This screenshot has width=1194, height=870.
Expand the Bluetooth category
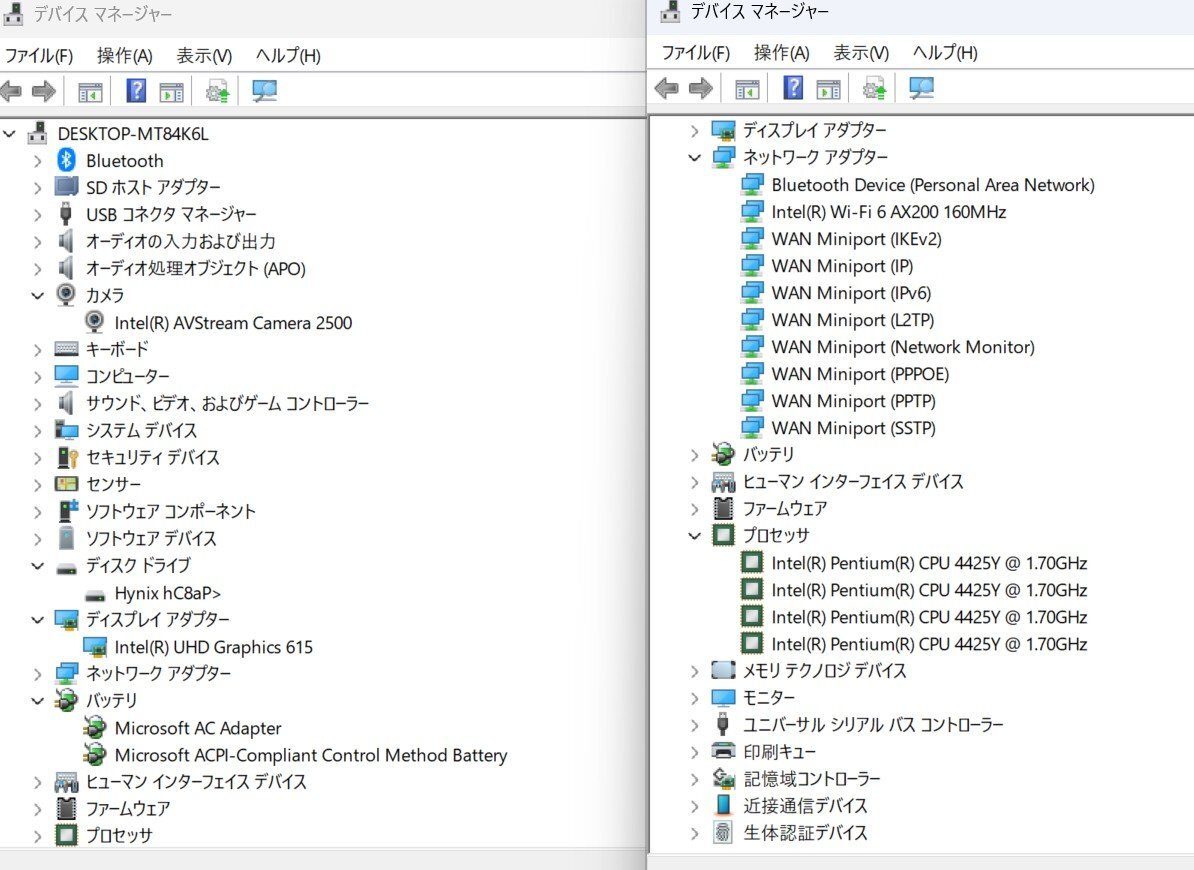click(37, 161)
